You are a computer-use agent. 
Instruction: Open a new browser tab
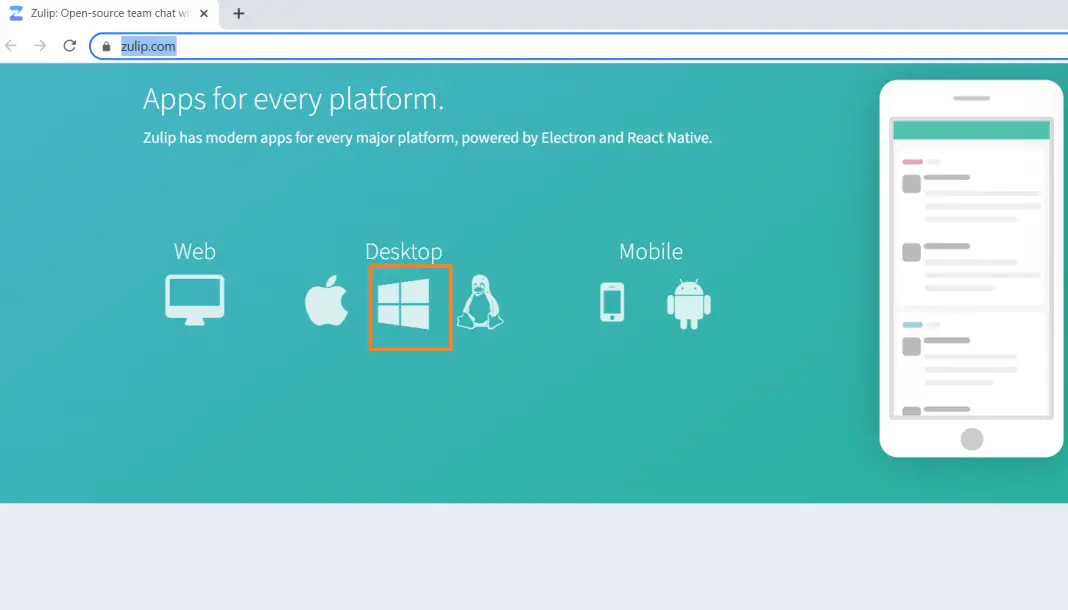pos(239,14)
